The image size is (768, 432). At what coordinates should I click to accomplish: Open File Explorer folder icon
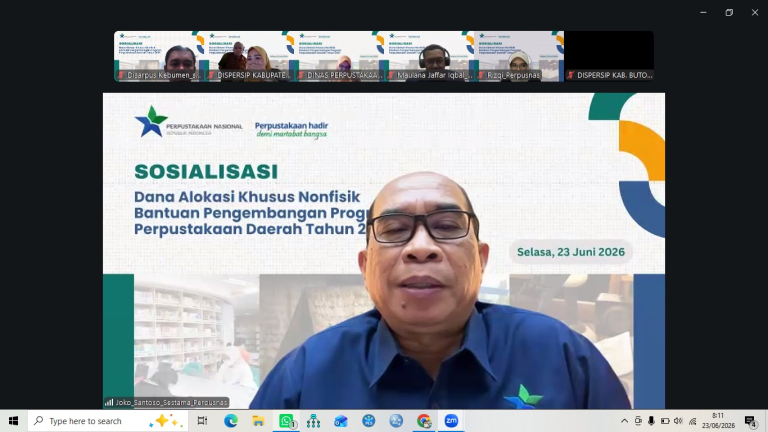[x=258, y=421]
